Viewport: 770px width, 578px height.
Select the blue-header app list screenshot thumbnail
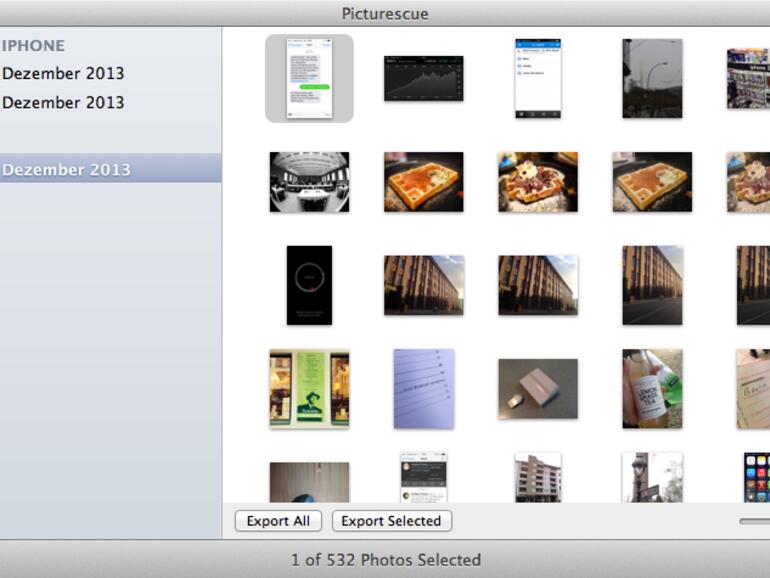pos(538,79)
